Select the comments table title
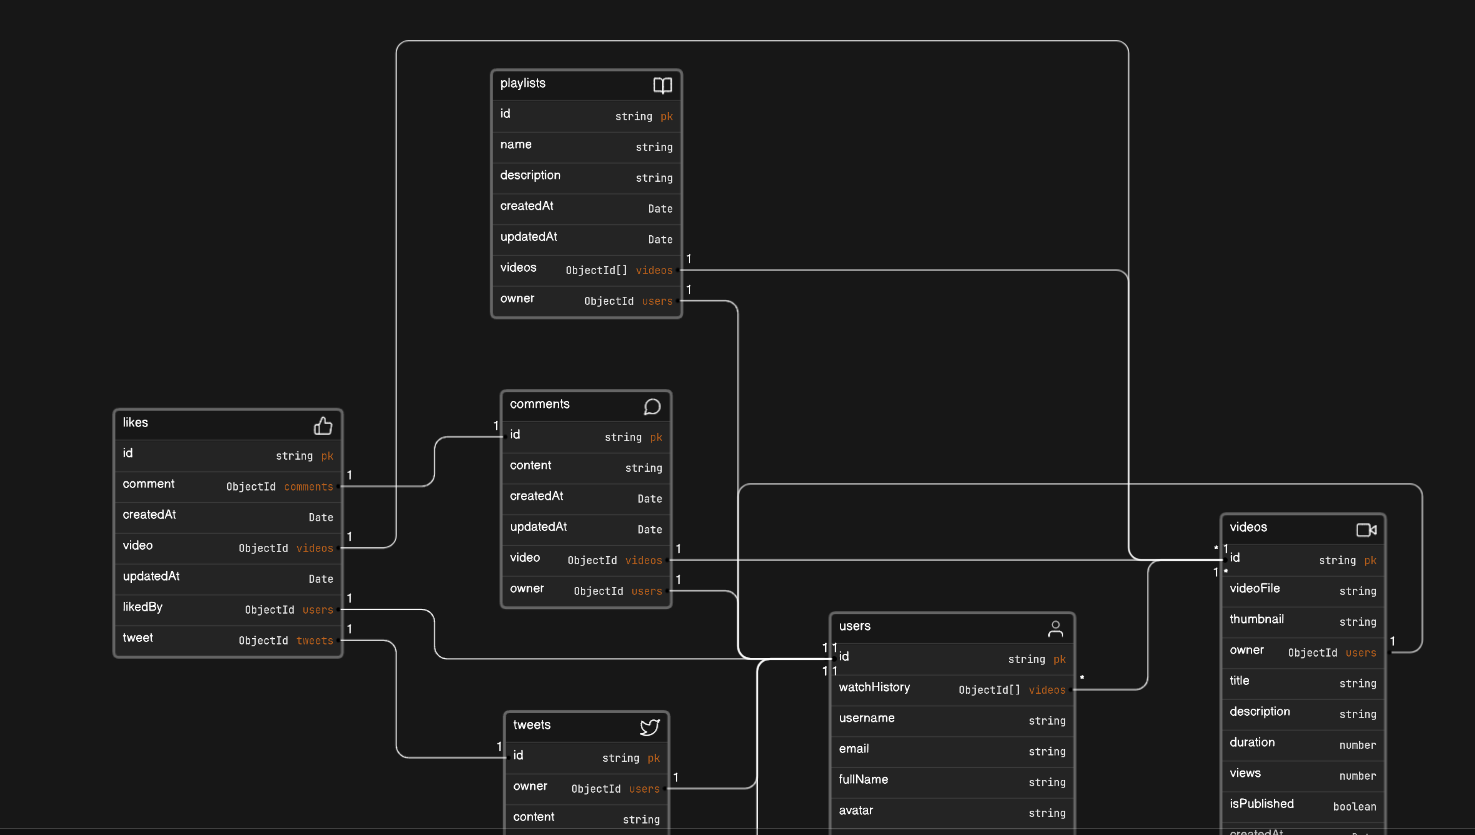 point(540,404)
